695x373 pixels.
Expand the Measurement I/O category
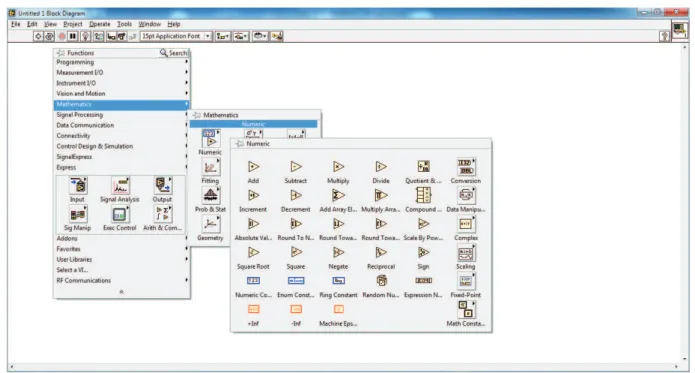point(122,72)
